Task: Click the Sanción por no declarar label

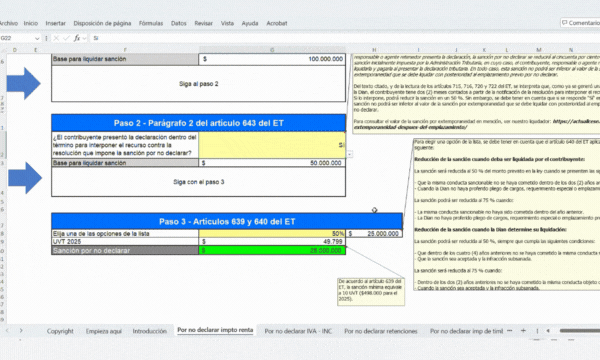Action: (x=125, y=251)
